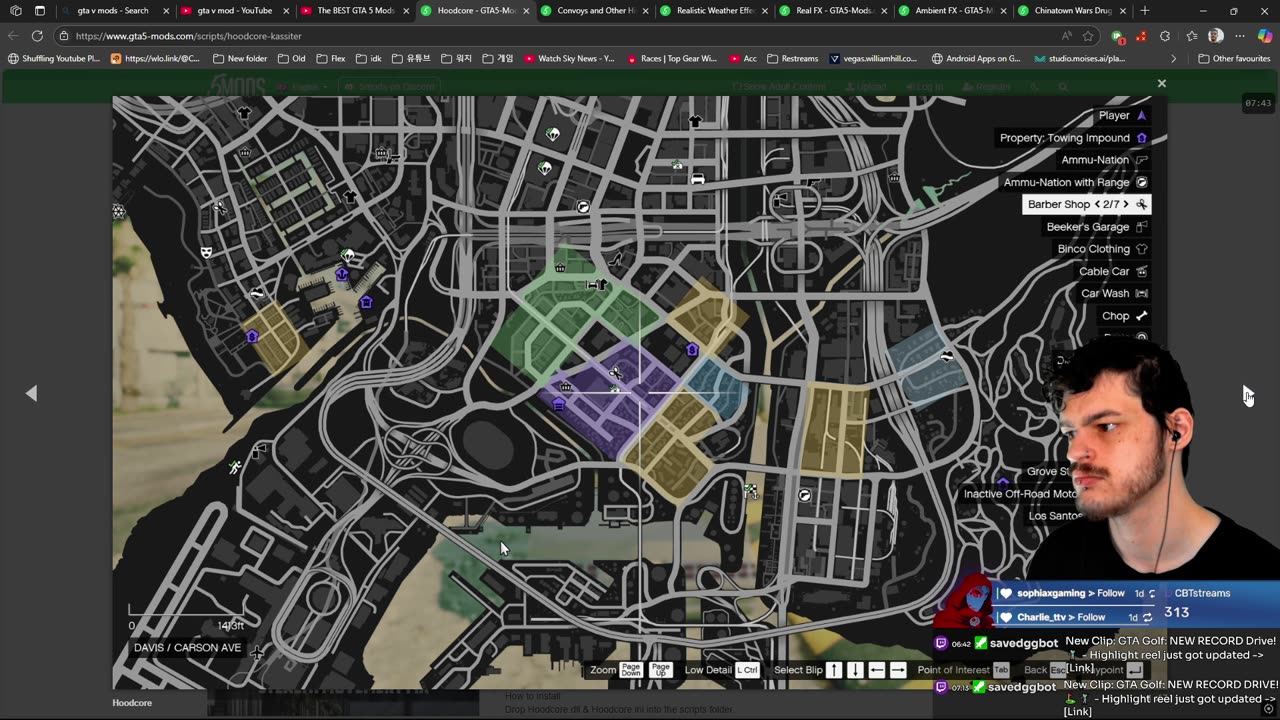Step Barber Shop blip selection forward

(x=1125, y=204)
